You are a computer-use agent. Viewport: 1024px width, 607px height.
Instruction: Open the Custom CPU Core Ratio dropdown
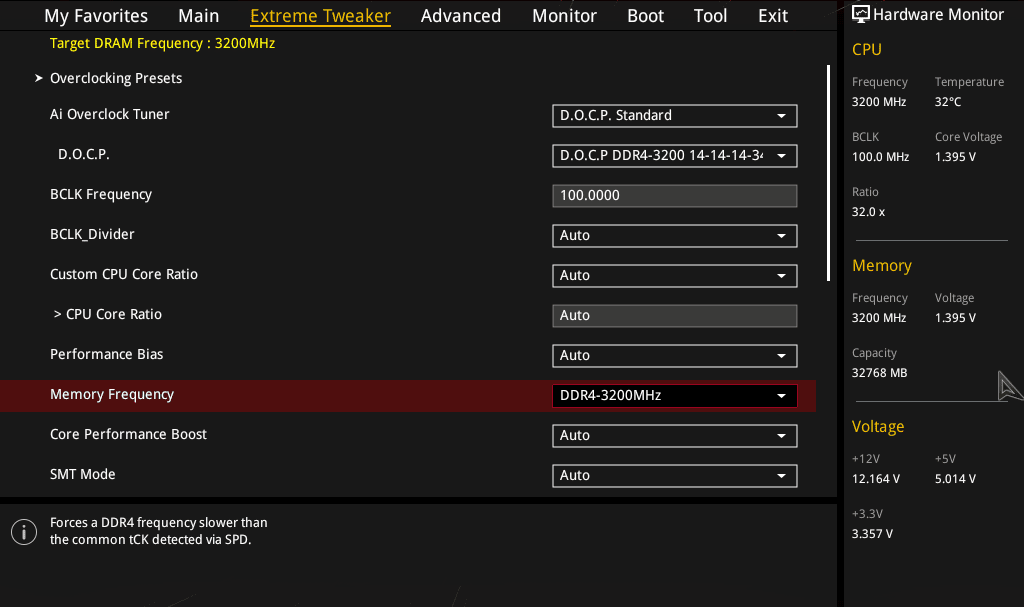click(675, 275)
